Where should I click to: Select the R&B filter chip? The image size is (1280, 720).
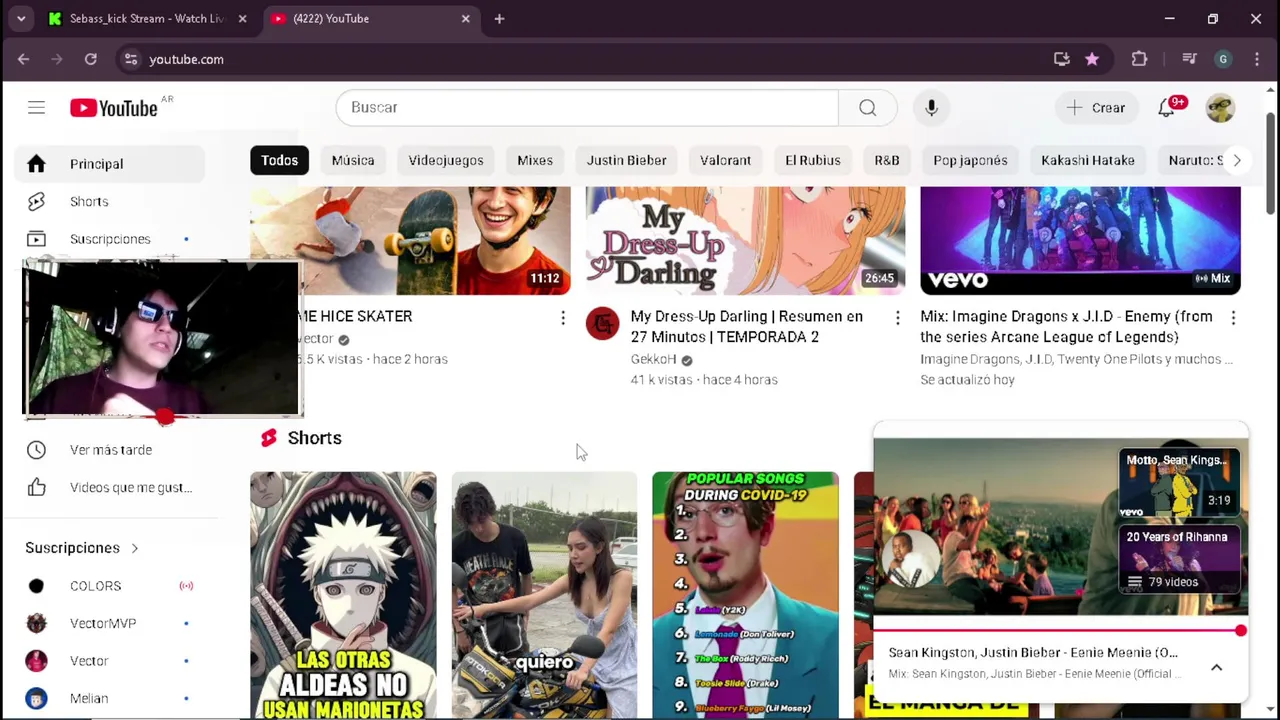click(x=887, y=160)
